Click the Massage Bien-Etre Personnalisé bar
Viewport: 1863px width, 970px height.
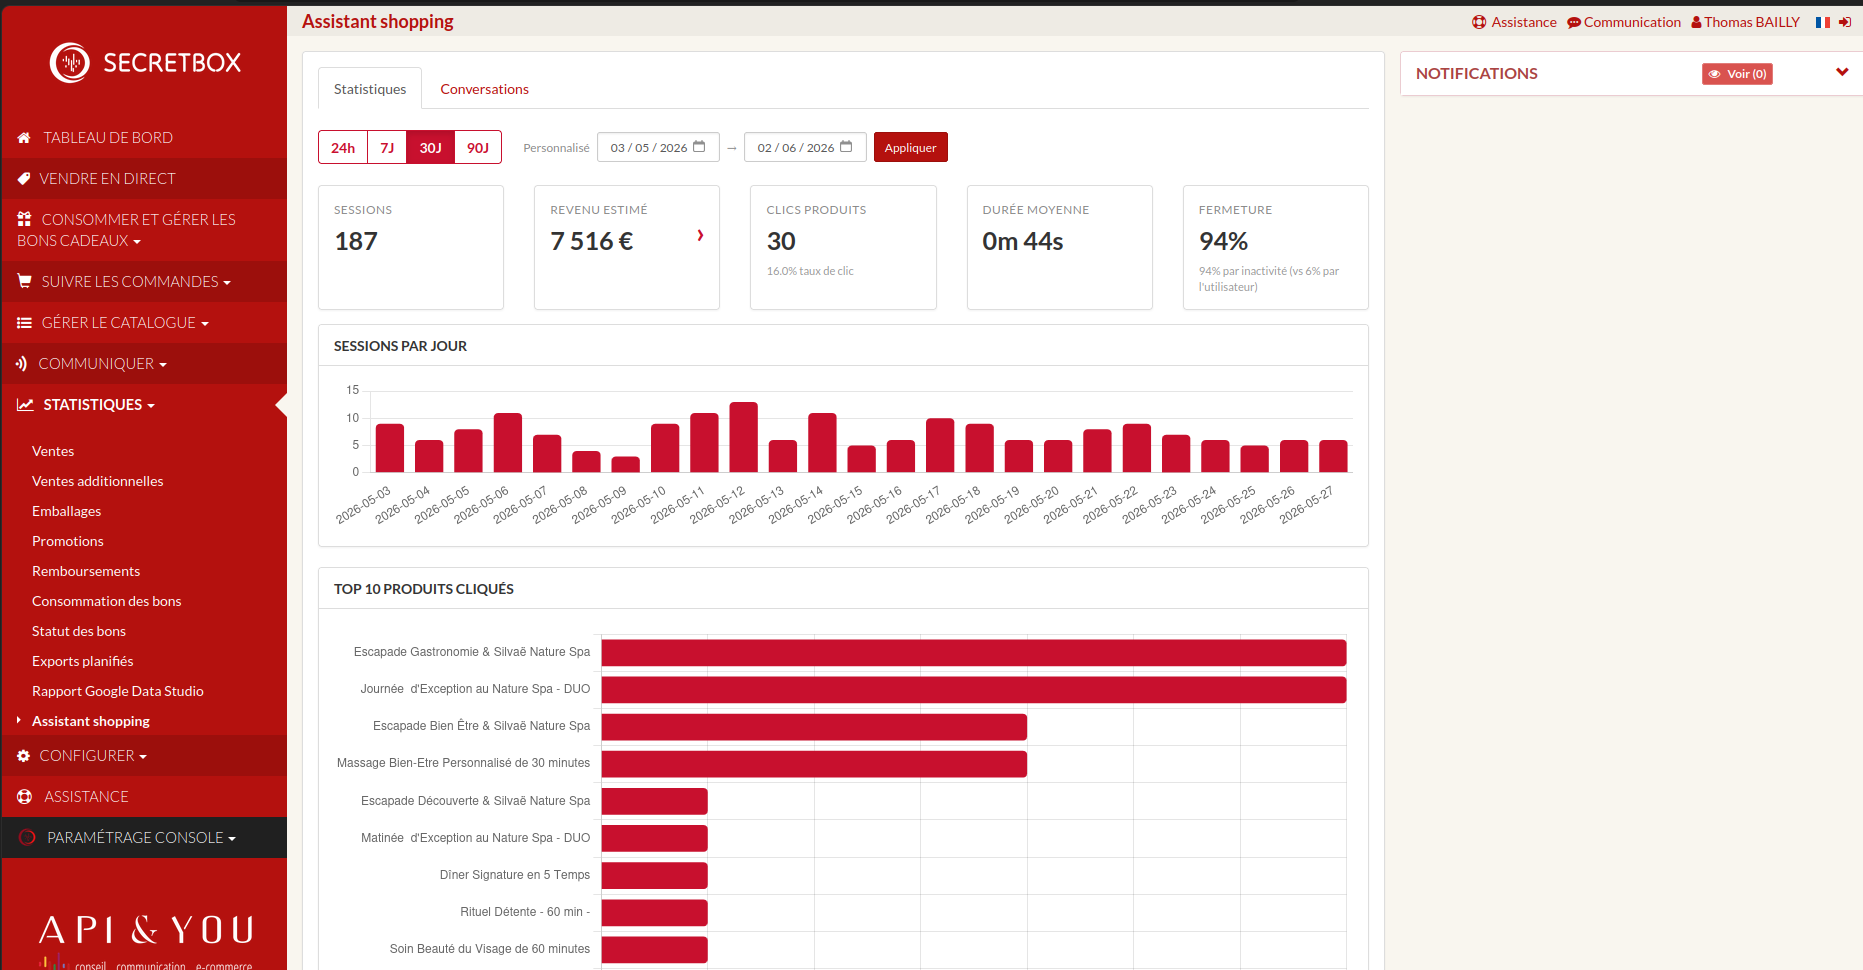coord(814,764)
